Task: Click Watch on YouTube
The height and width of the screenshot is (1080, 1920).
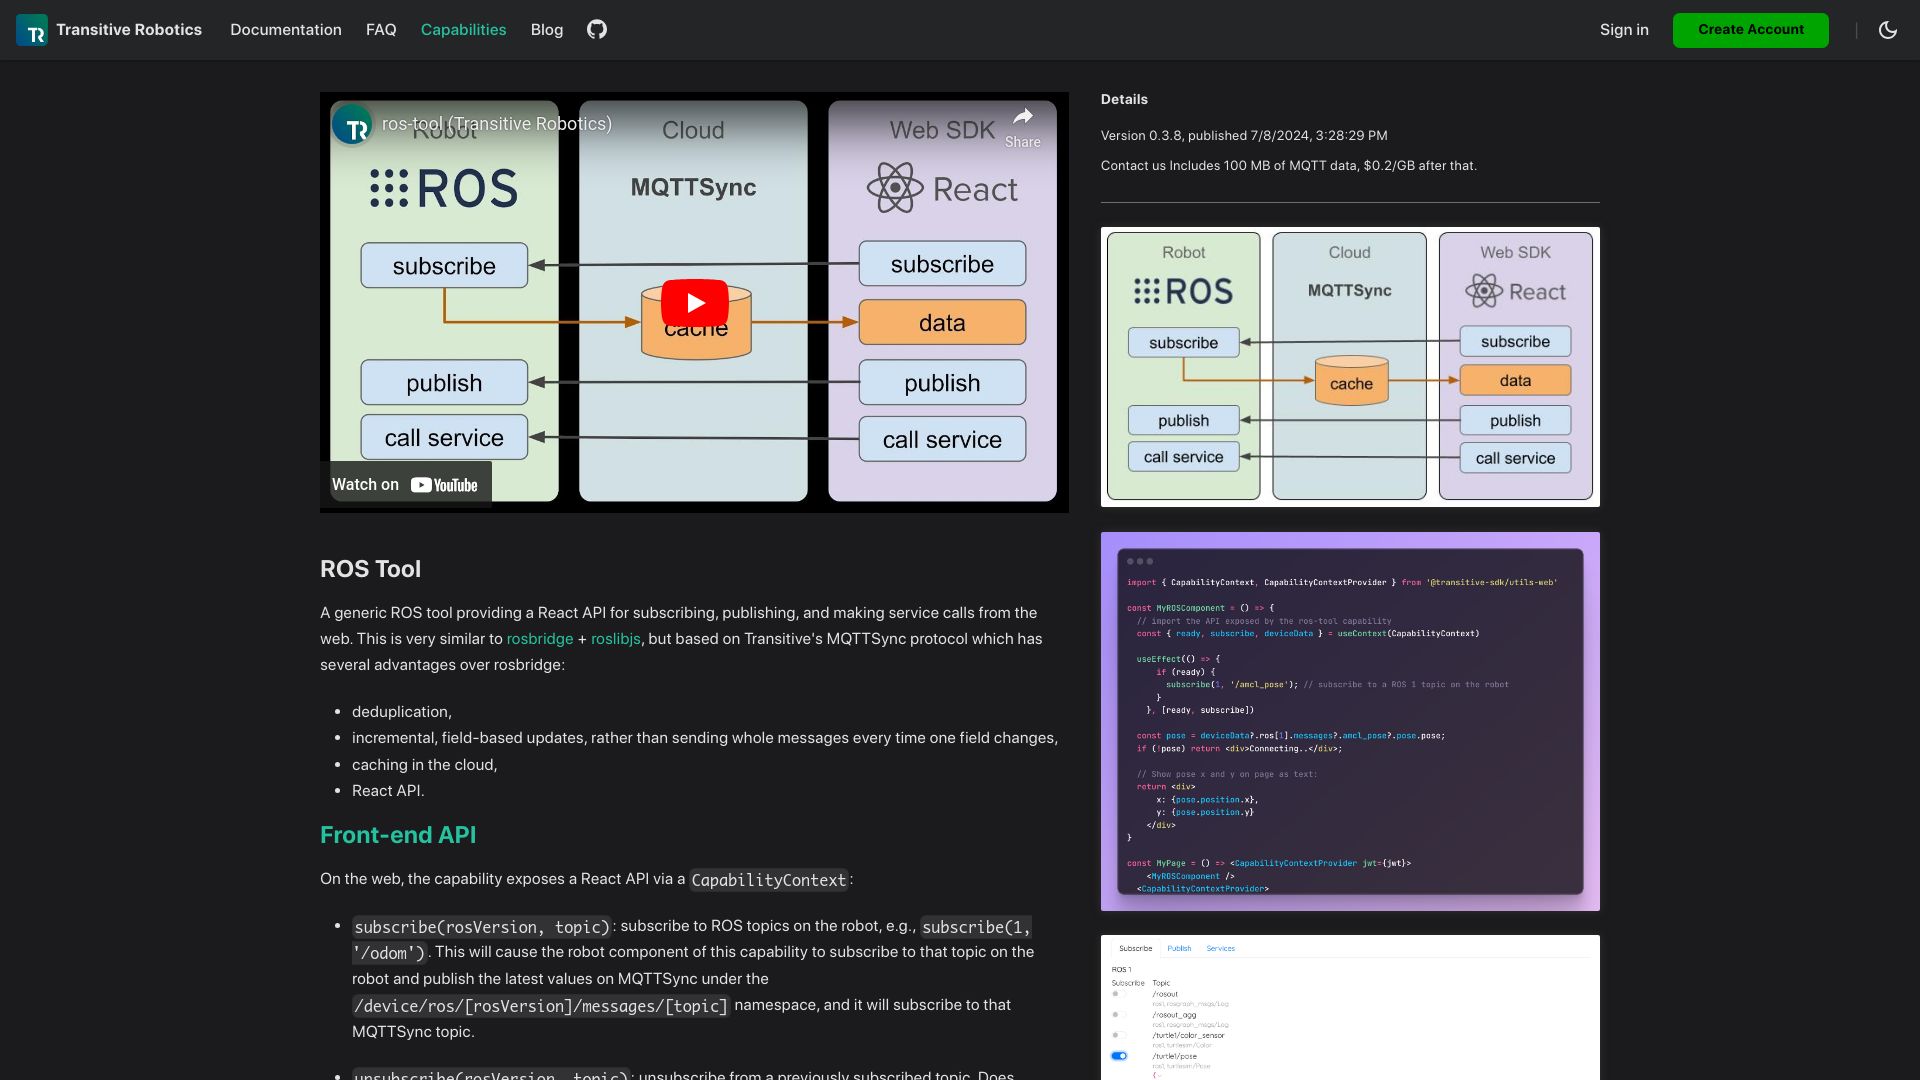Action: tap(405, 485)
